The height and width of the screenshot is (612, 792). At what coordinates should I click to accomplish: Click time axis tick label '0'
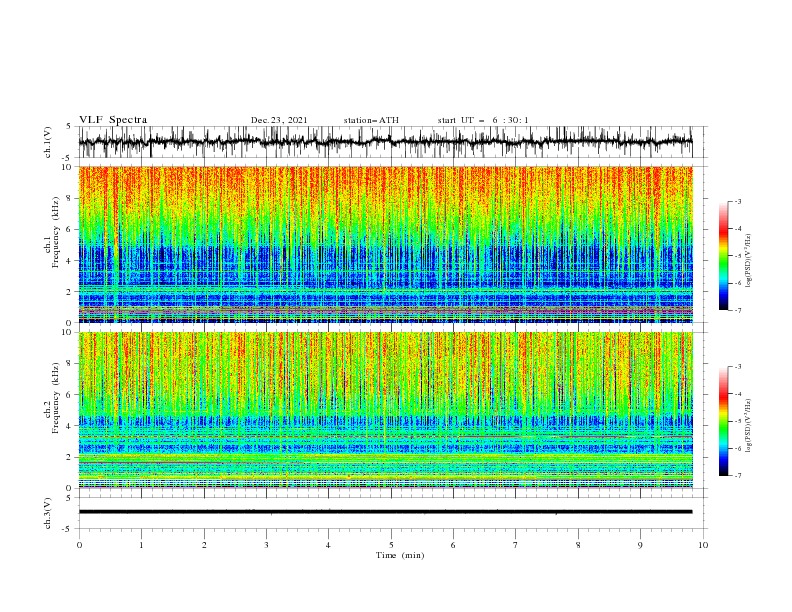(79, 545)
